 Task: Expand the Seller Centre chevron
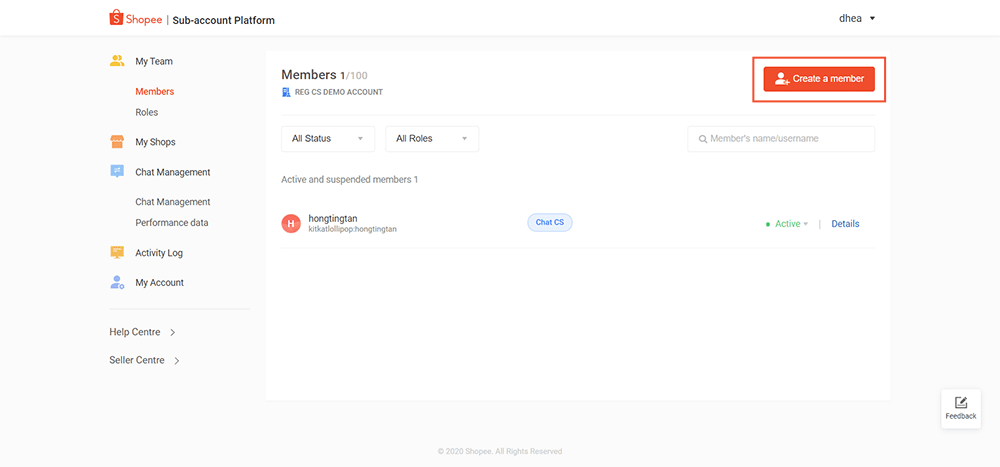[x=177, y=360]
